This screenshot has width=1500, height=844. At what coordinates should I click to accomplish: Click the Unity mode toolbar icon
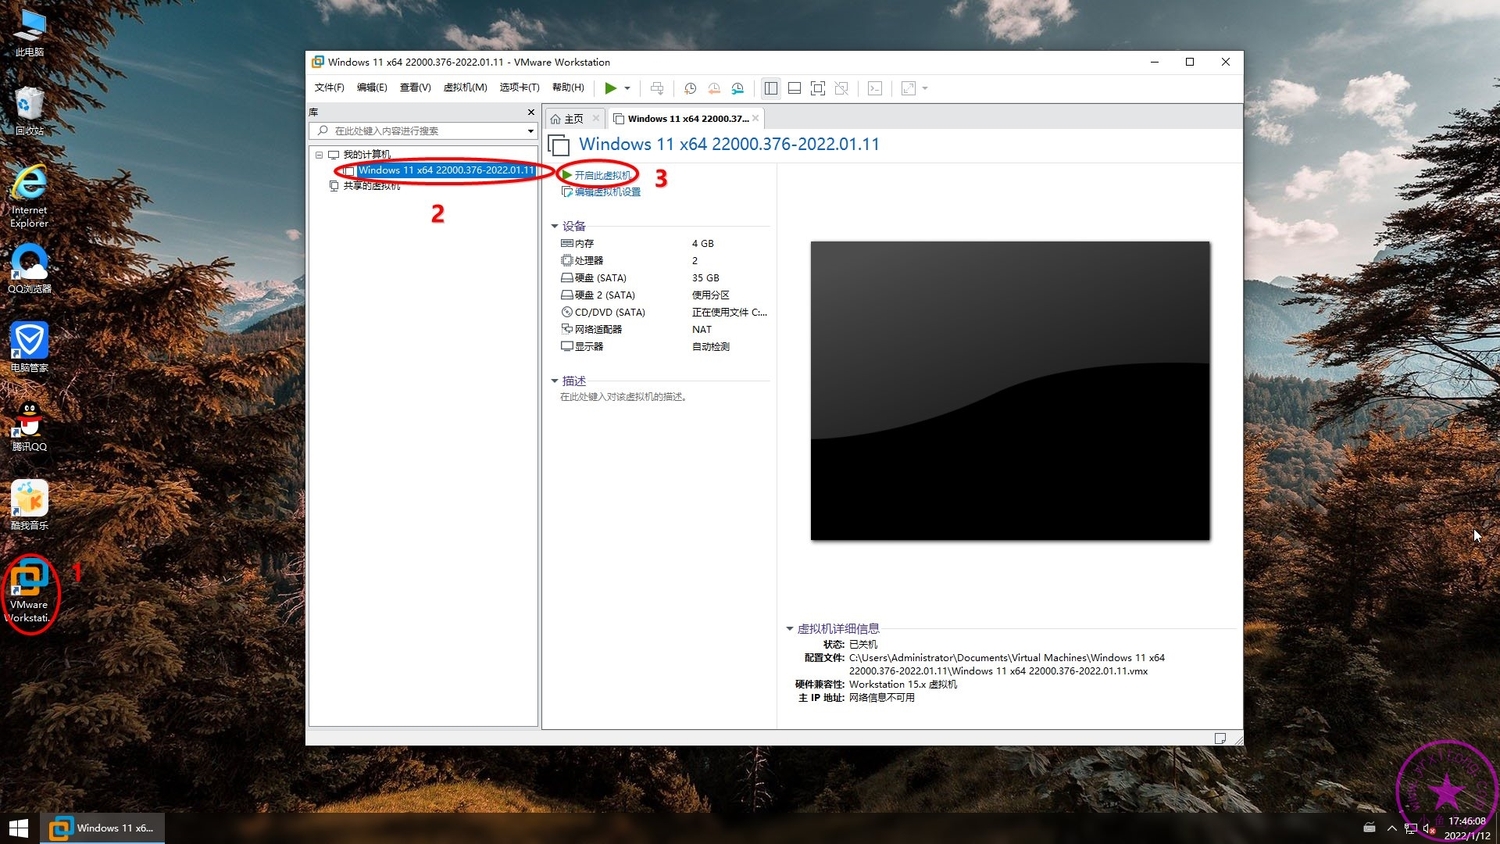coord(842,88)
